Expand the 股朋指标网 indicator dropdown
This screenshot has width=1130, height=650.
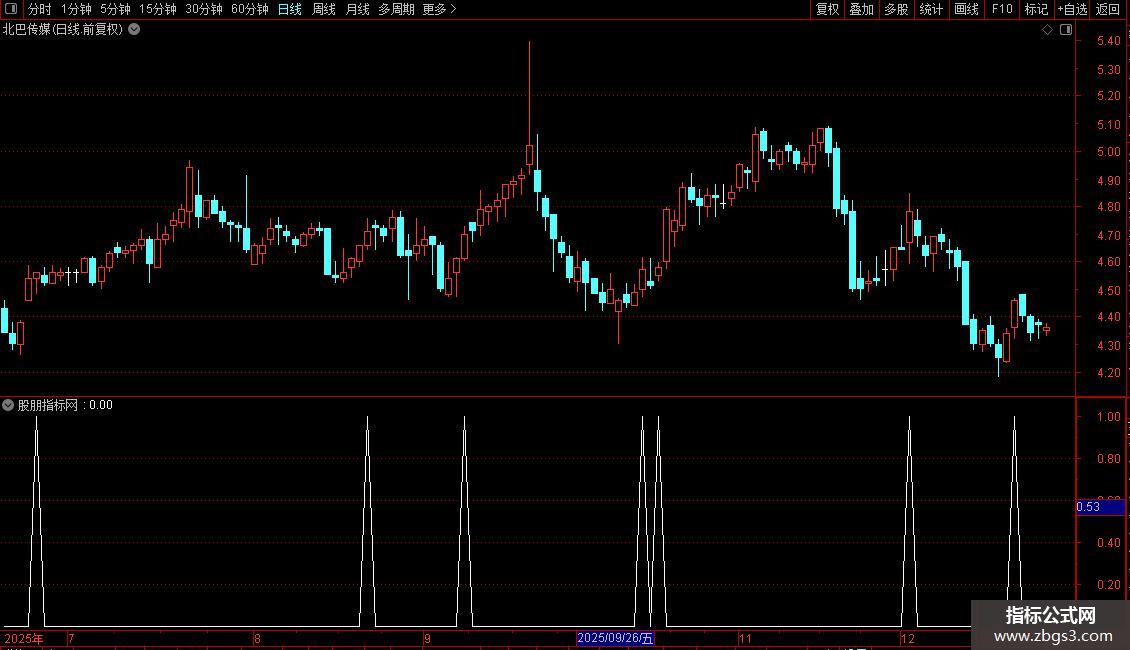[8, 405]
